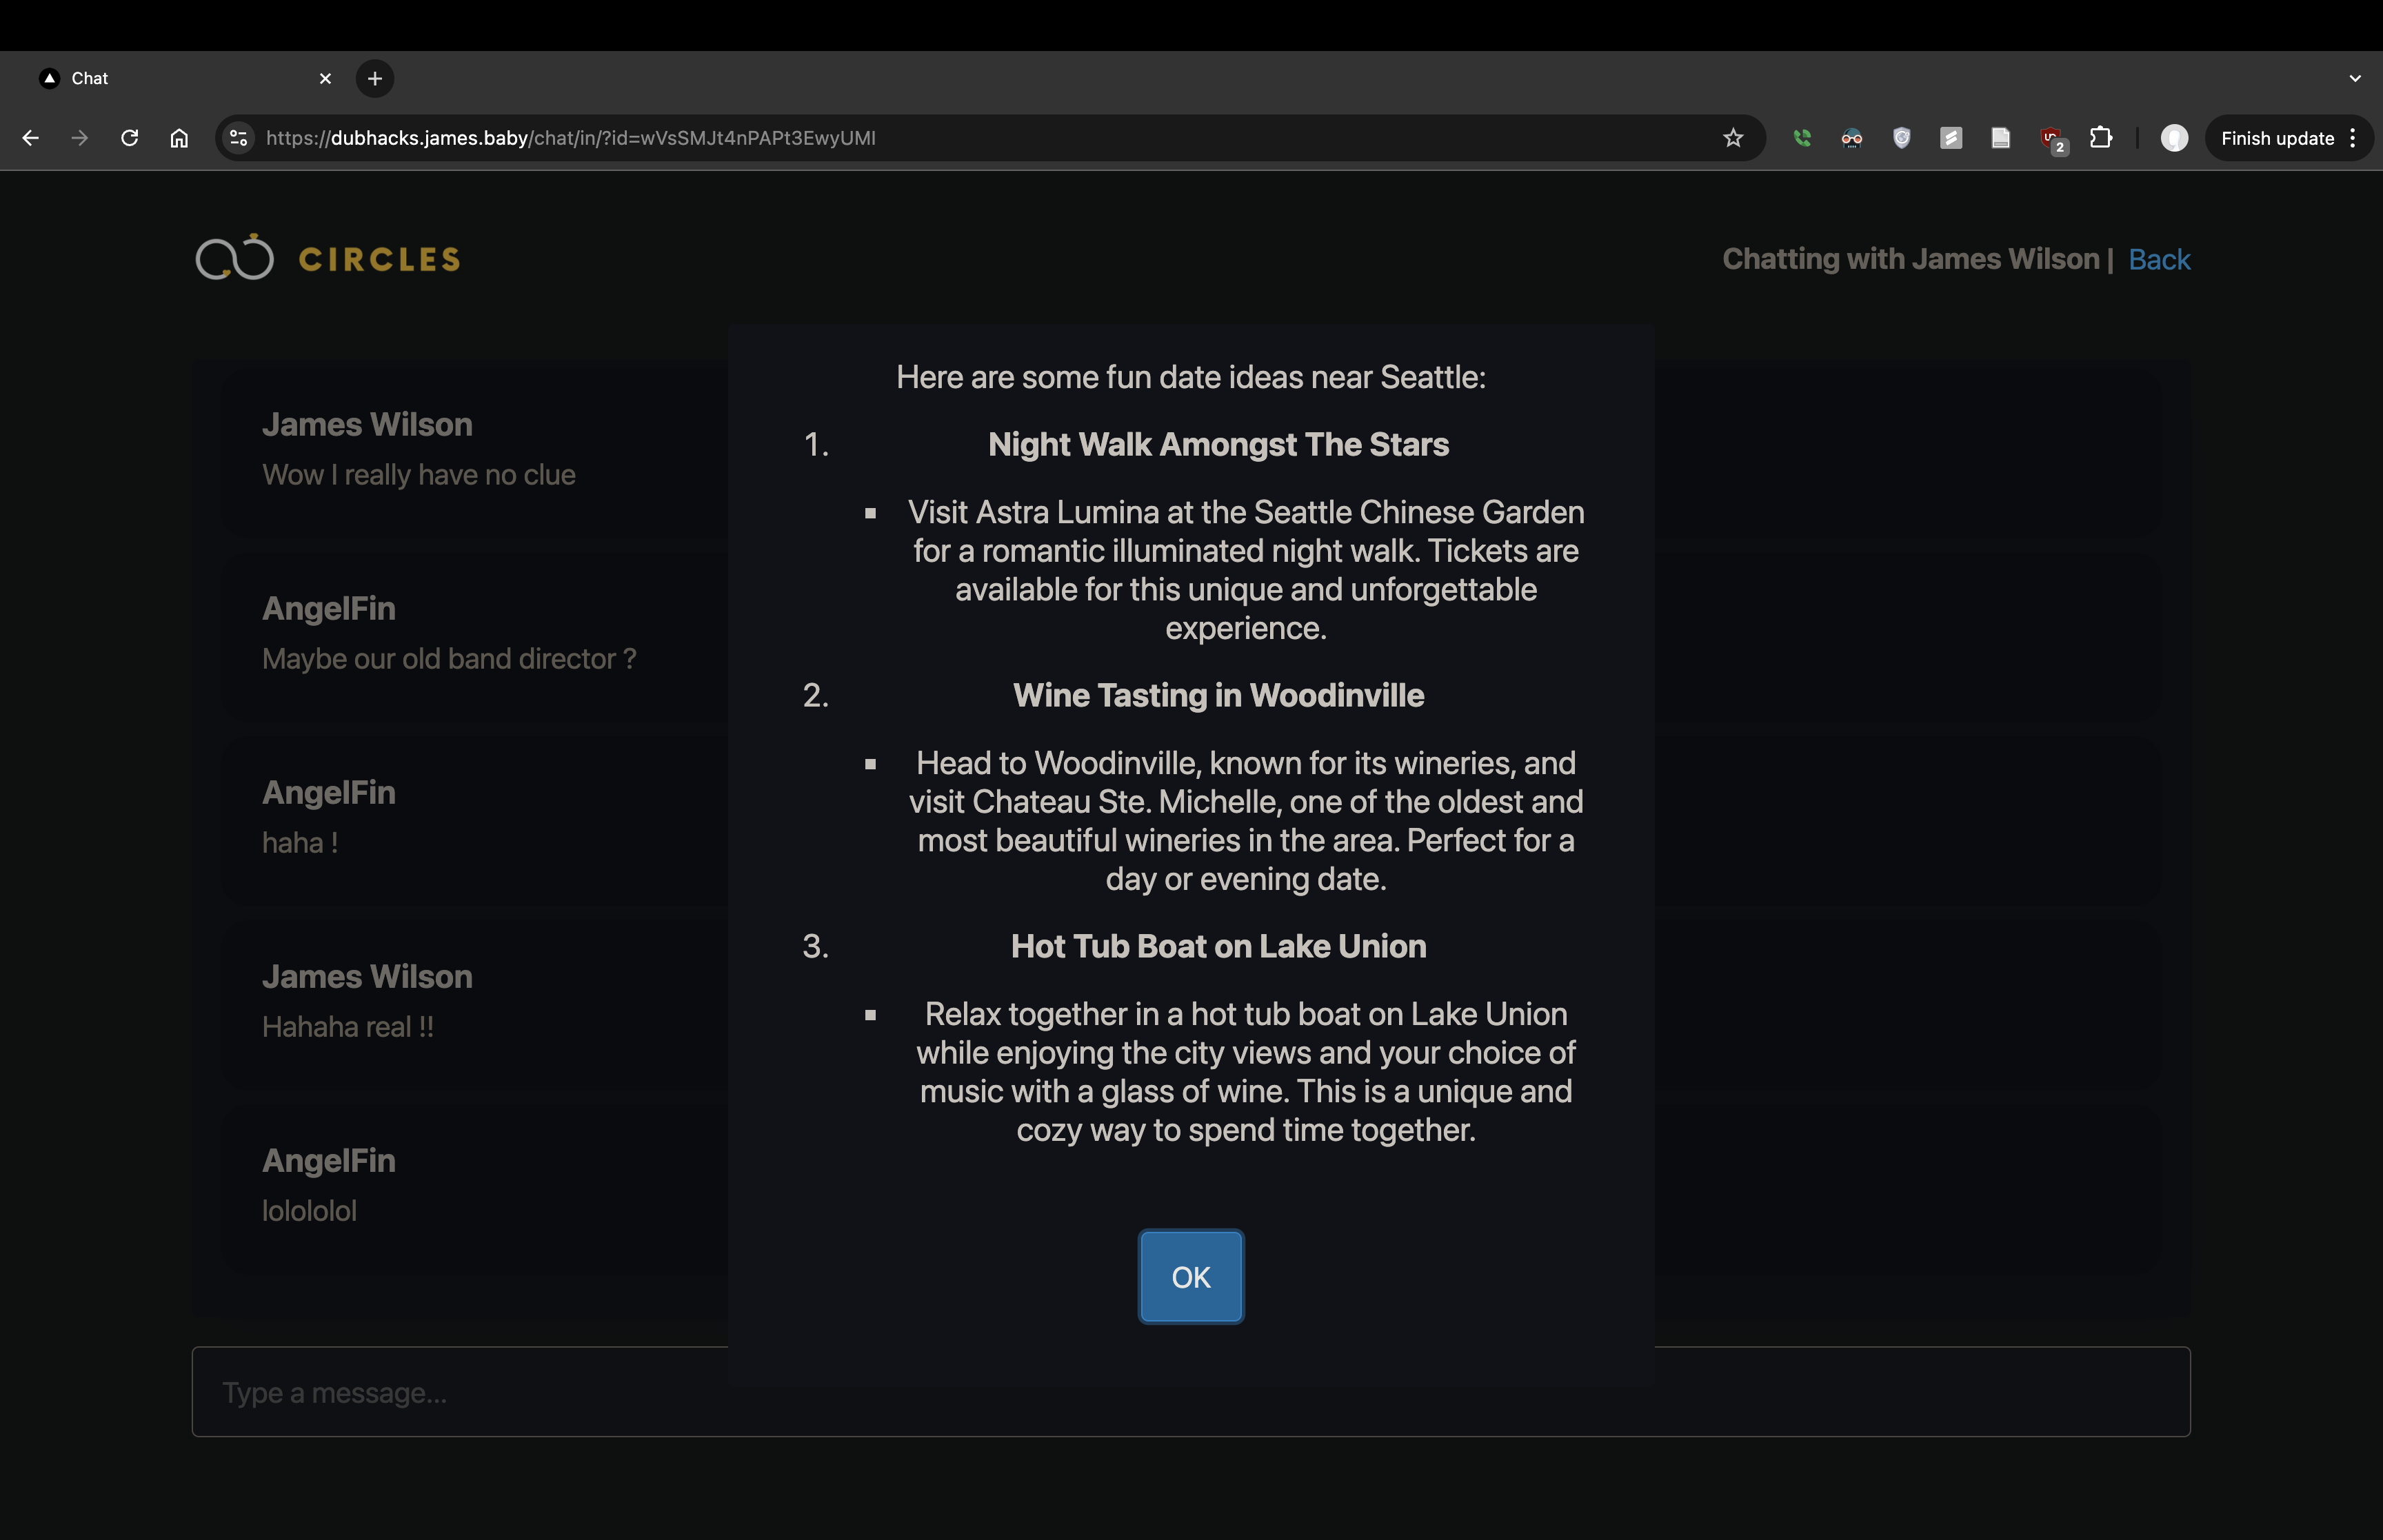Go to the browser home page
The height and width of the screenshot is (1540, 2383).
point(179,138)
